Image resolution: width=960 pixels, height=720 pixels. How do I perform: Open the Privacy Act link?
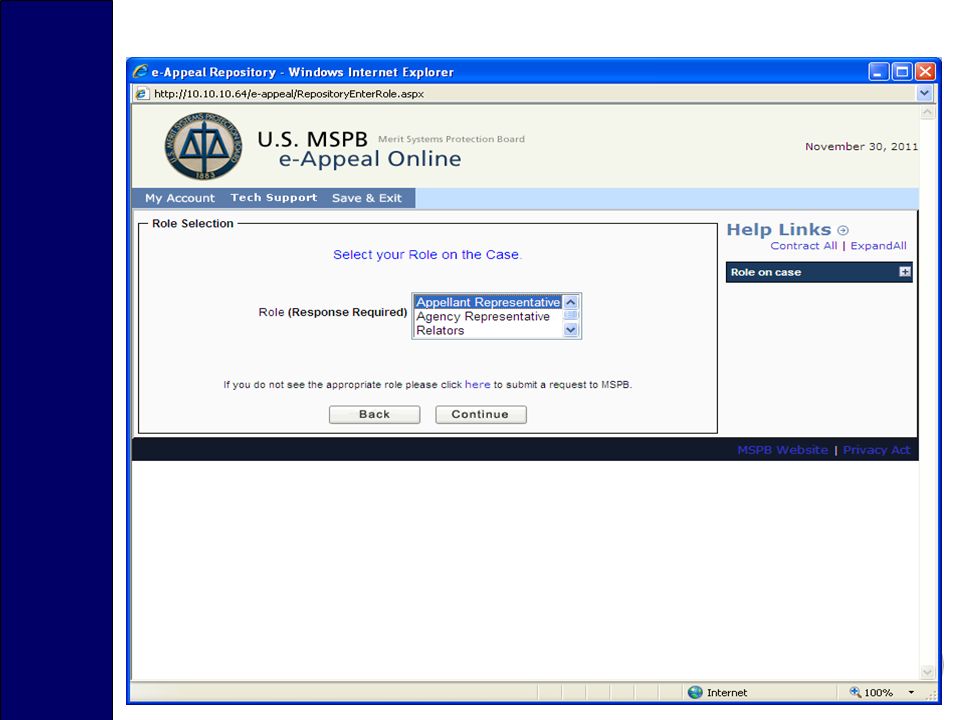(876, 450)
